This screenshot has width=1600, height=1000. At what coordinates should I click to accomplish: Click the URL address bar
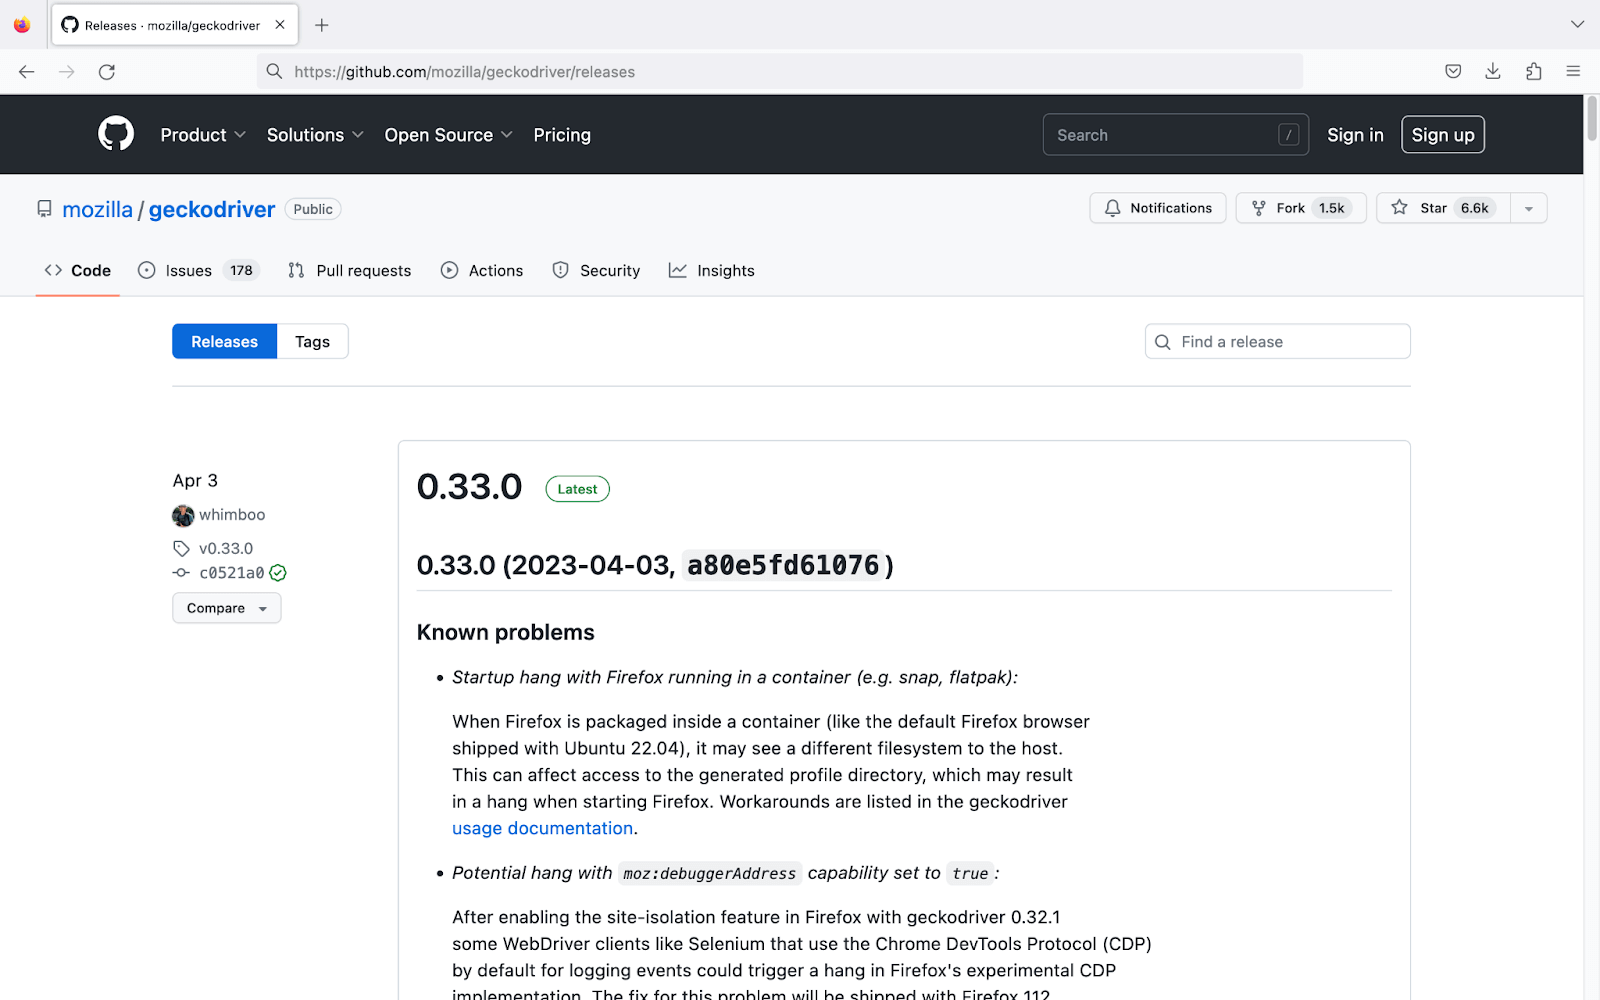[x=780, y=71]
